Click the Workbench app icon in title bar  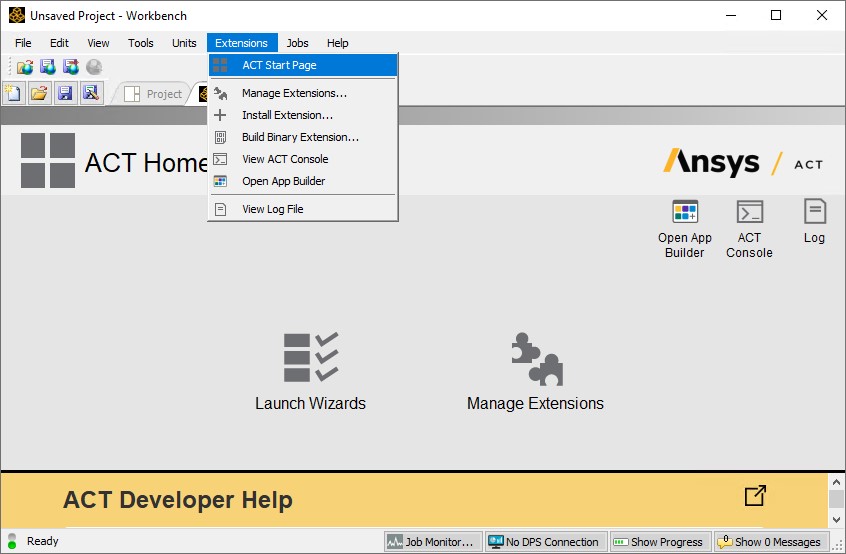click(x=17, y=15)
